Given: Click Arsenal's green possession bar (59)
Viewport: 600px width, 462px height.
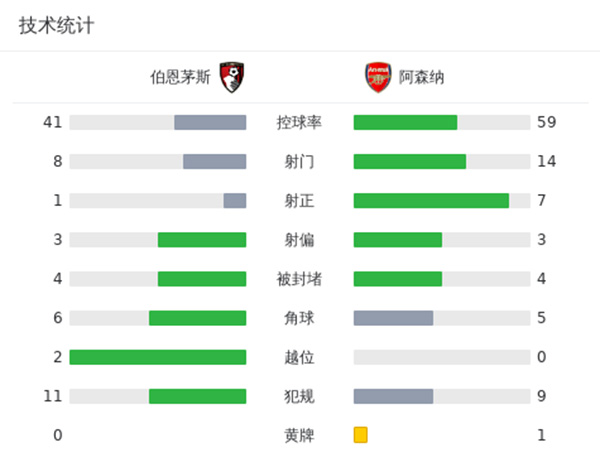Looking at the screenshot, I should 405,123.
